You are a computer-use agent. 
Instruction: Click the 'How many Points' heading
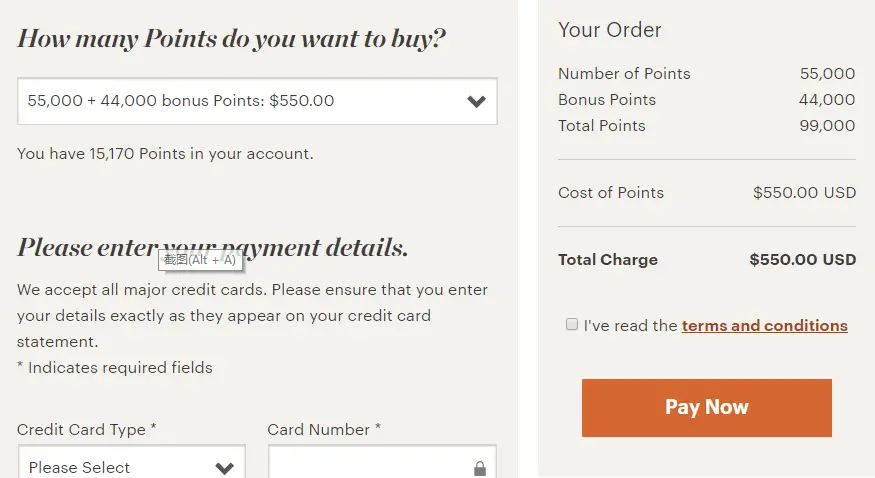point(231,39)
